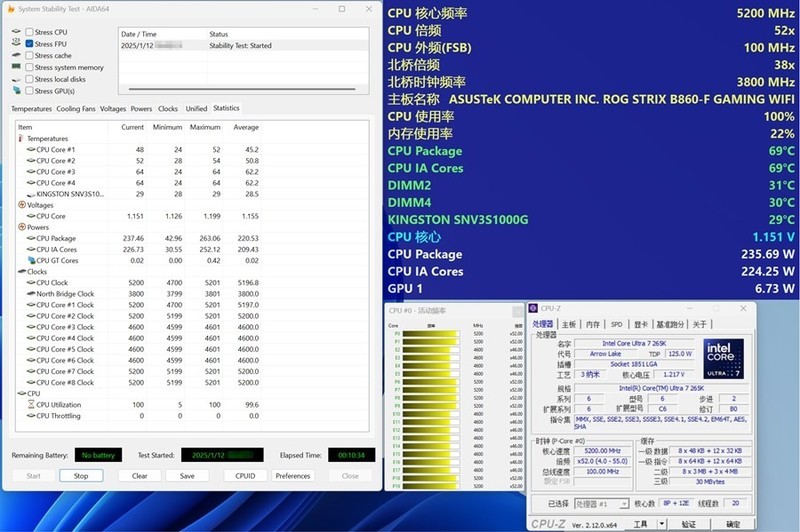Viewport: 800px width, 532px height.
Task: Click the E10 core activity bar
Action: coord(431,414)
